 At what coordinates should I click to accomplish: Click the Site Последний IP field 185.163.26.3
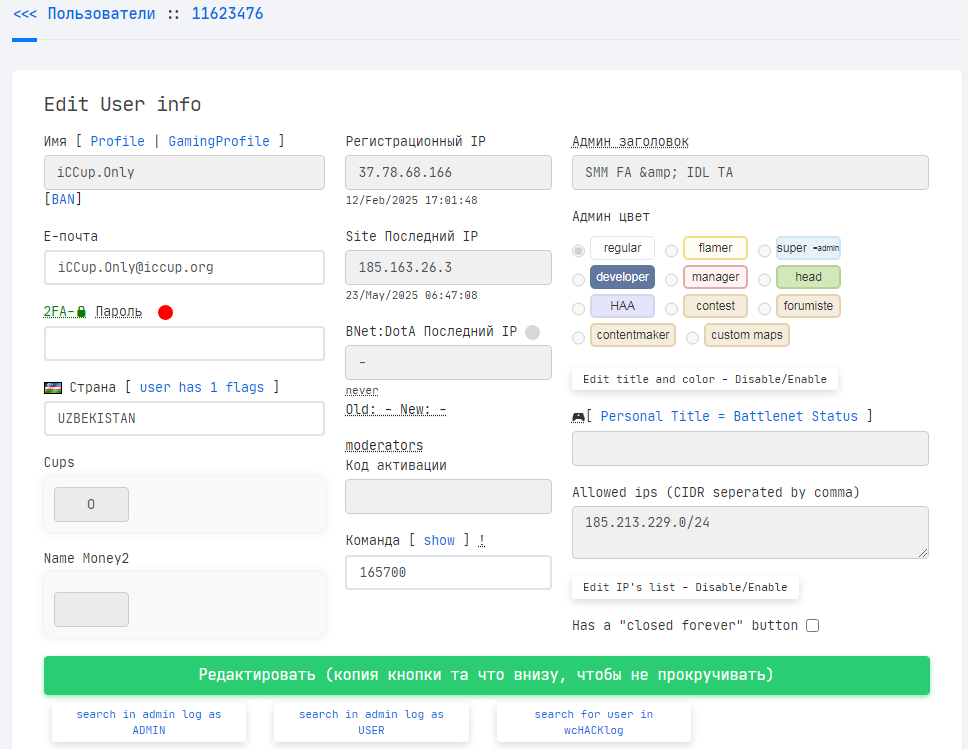[448, 267]
